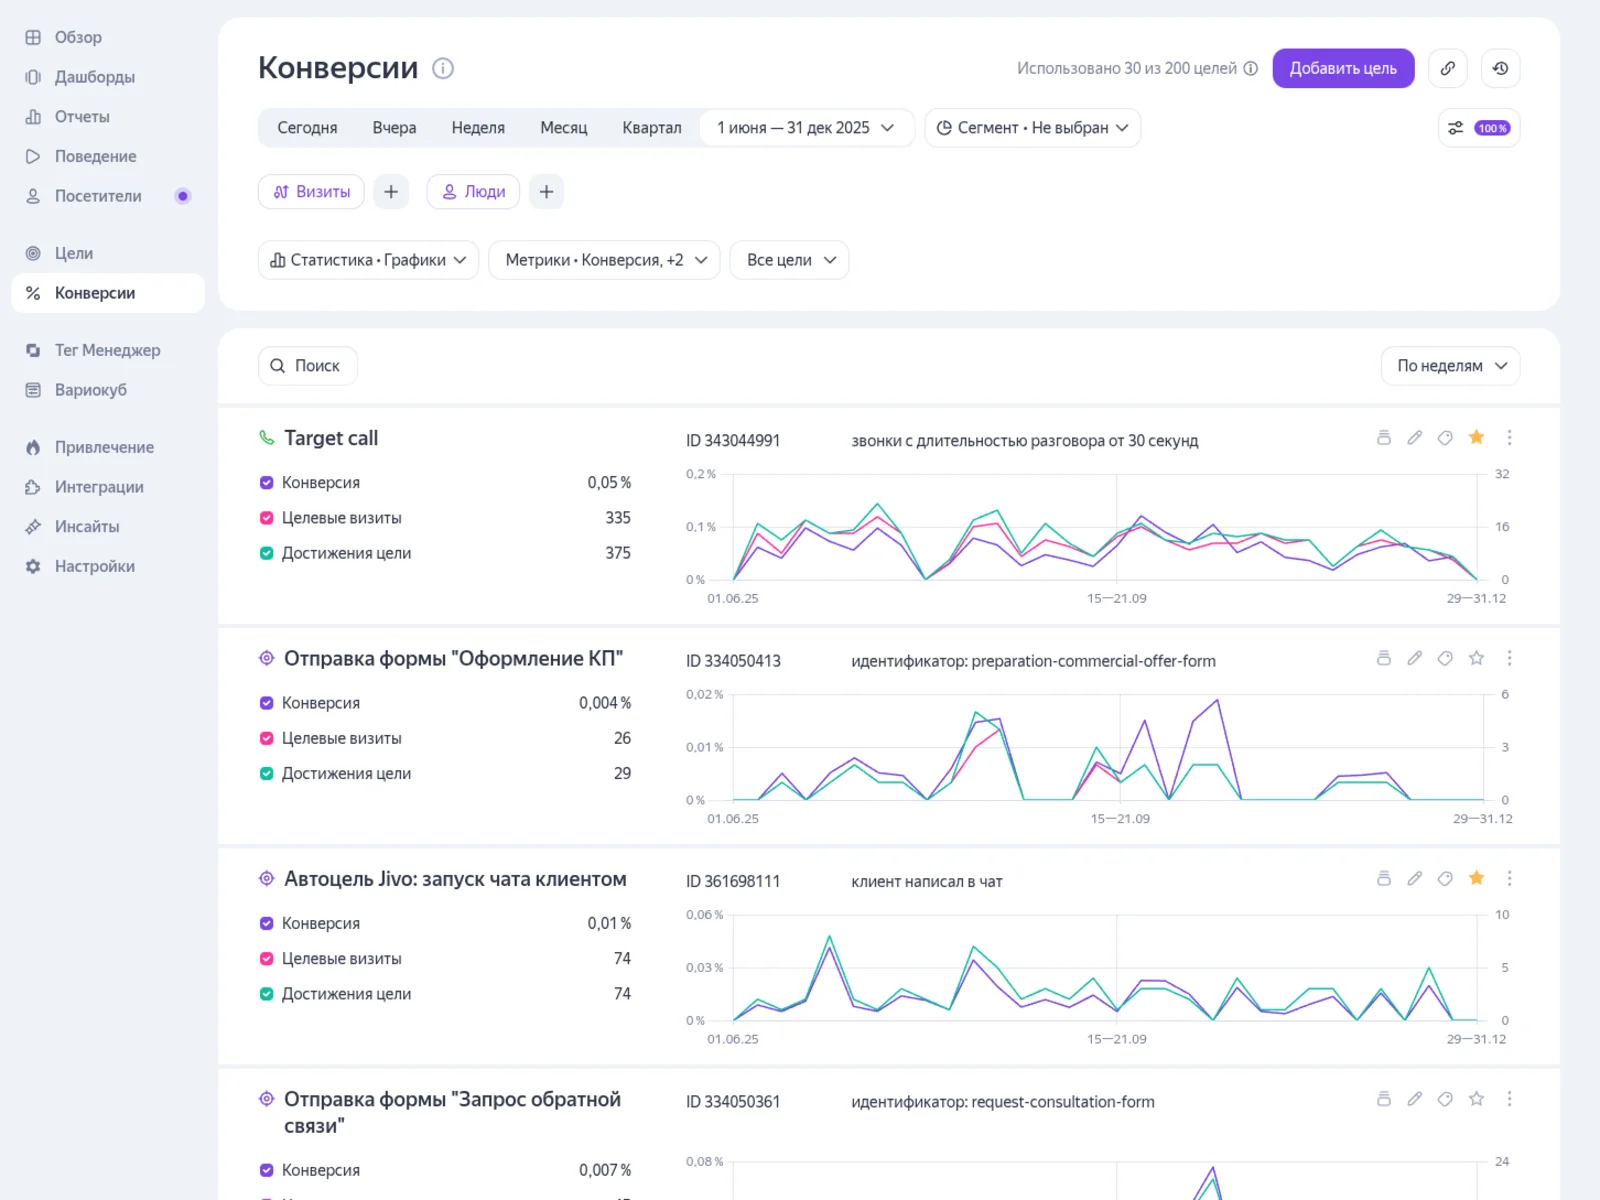Screen dimensions: 1600x1200
Task: Star the "Запрос обратной связи" goal
Action: pyautogui.click(x=1477, y=1099)
